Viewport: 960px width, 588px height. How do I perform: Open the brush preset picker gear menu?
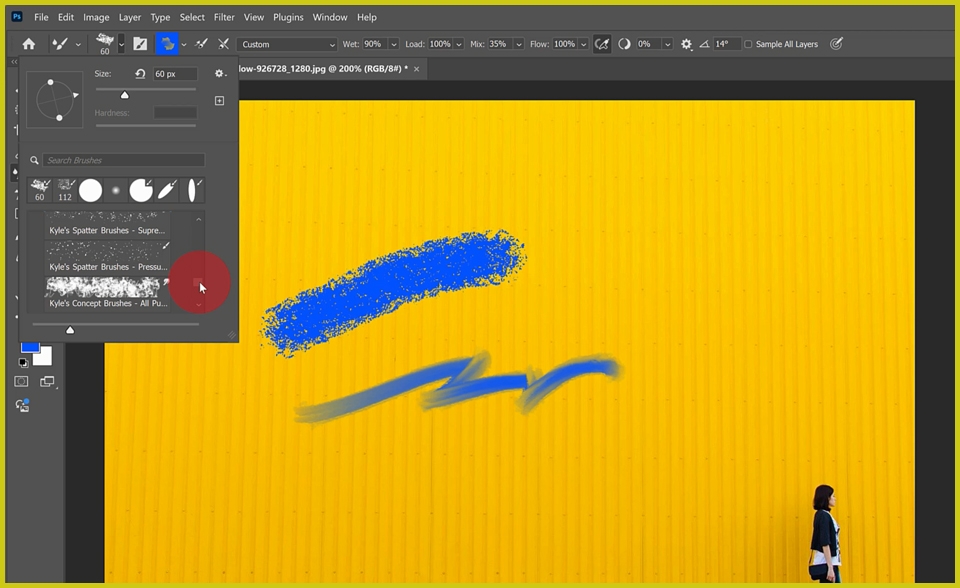(220, 73)
